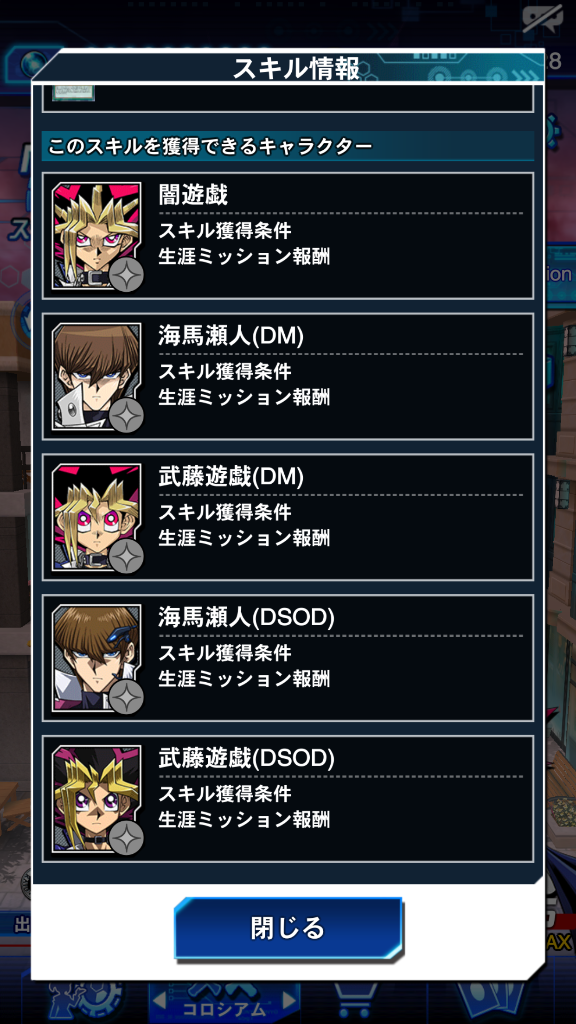The height and width of the screenshot is (1024, 576).
Task: Select the 海馬瀬人(DSOD) name text
Action: pos(246,618)
